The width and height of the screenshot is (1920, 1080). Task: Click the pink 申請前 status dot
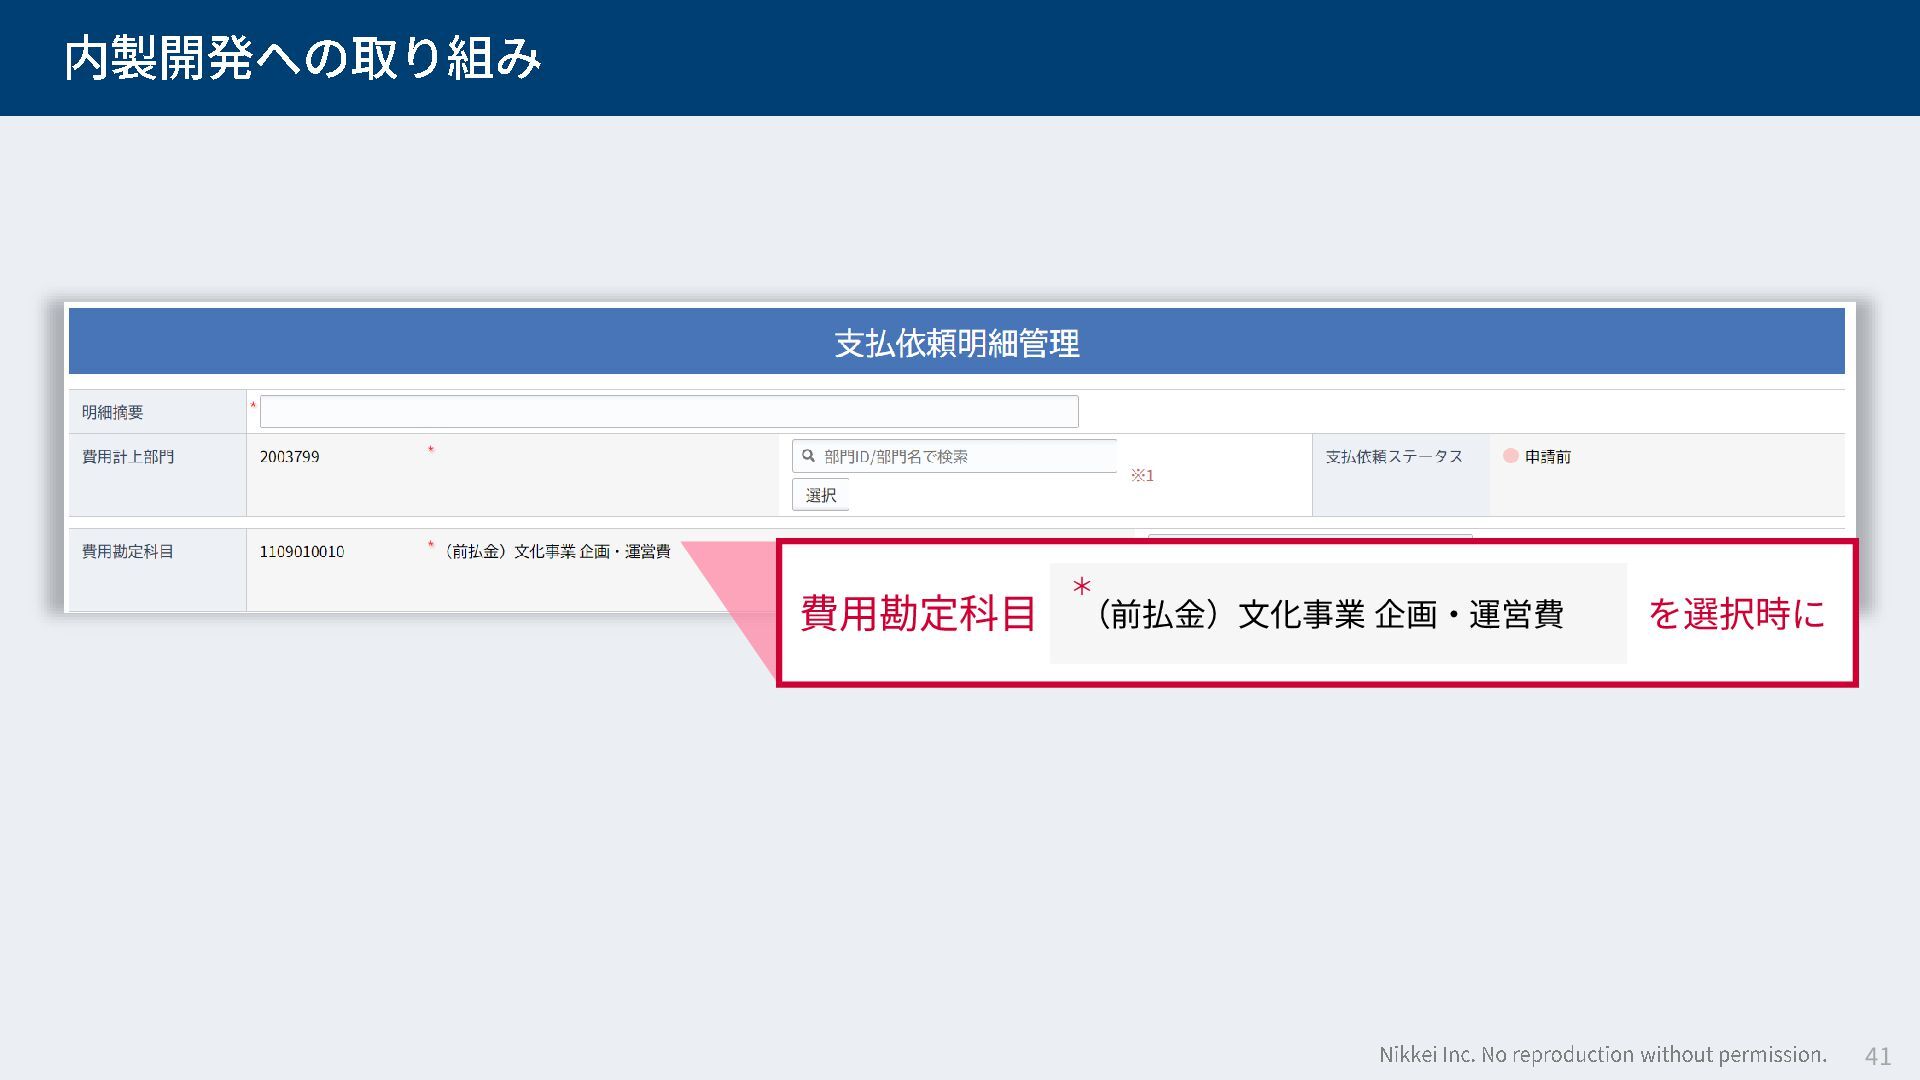tap(1510, 456)
